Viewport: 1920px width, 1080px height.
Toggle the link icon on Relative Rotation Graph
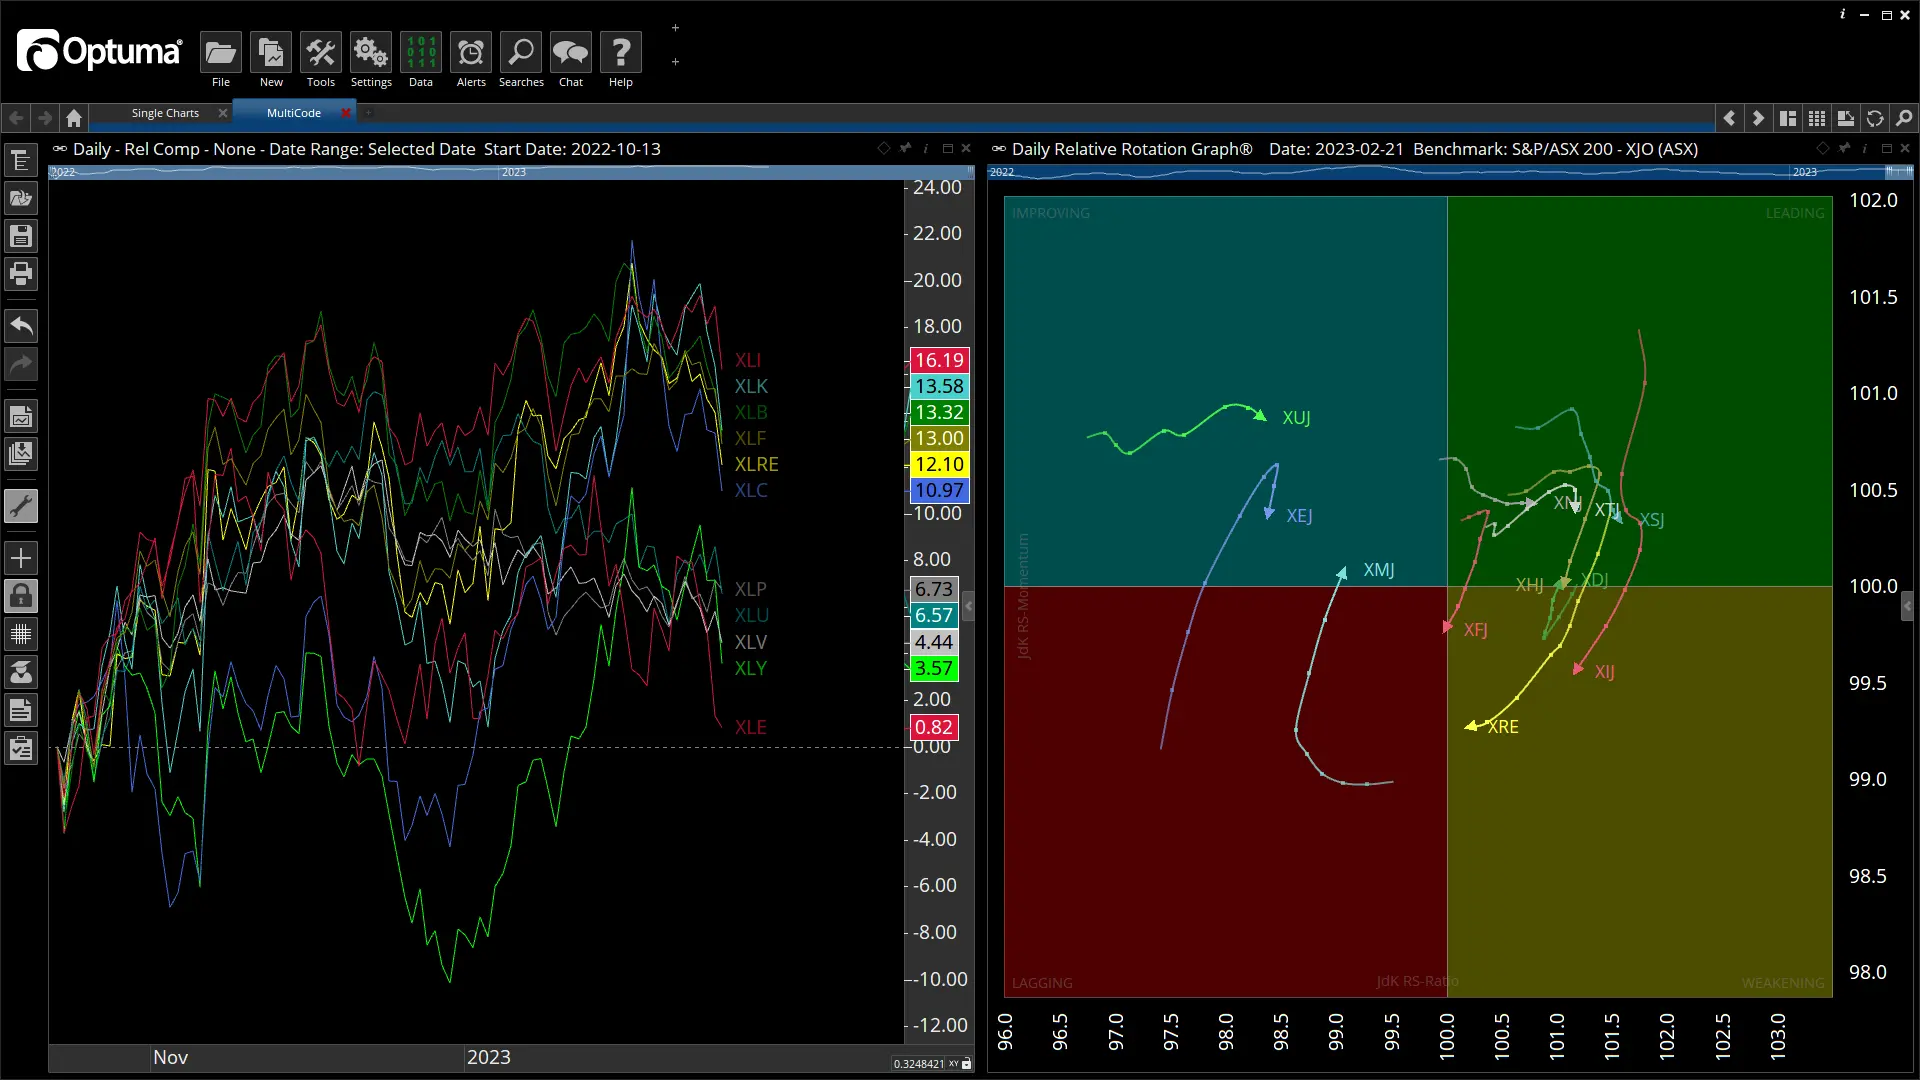click(x=999, y=148)
